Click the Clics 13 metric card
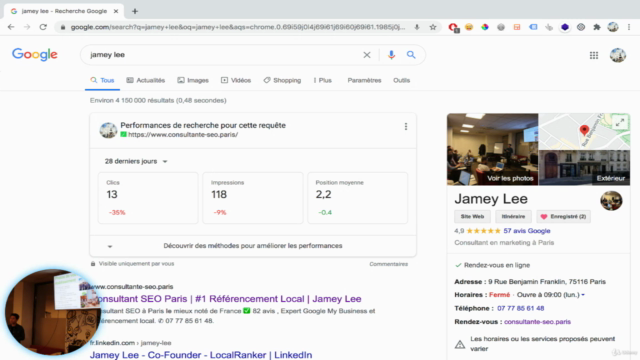Screen dimensions: 640x360 [148, 198]
